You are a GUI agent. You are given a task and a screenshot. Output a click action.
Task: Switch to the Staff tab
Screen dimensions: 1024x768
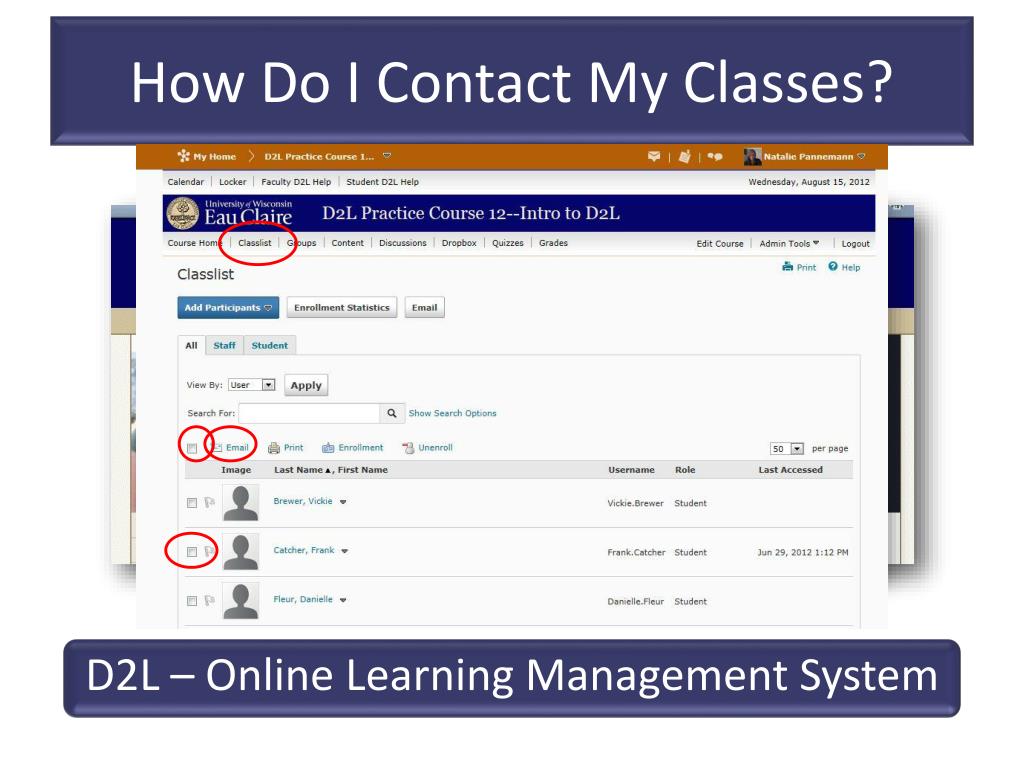(225, 345)
